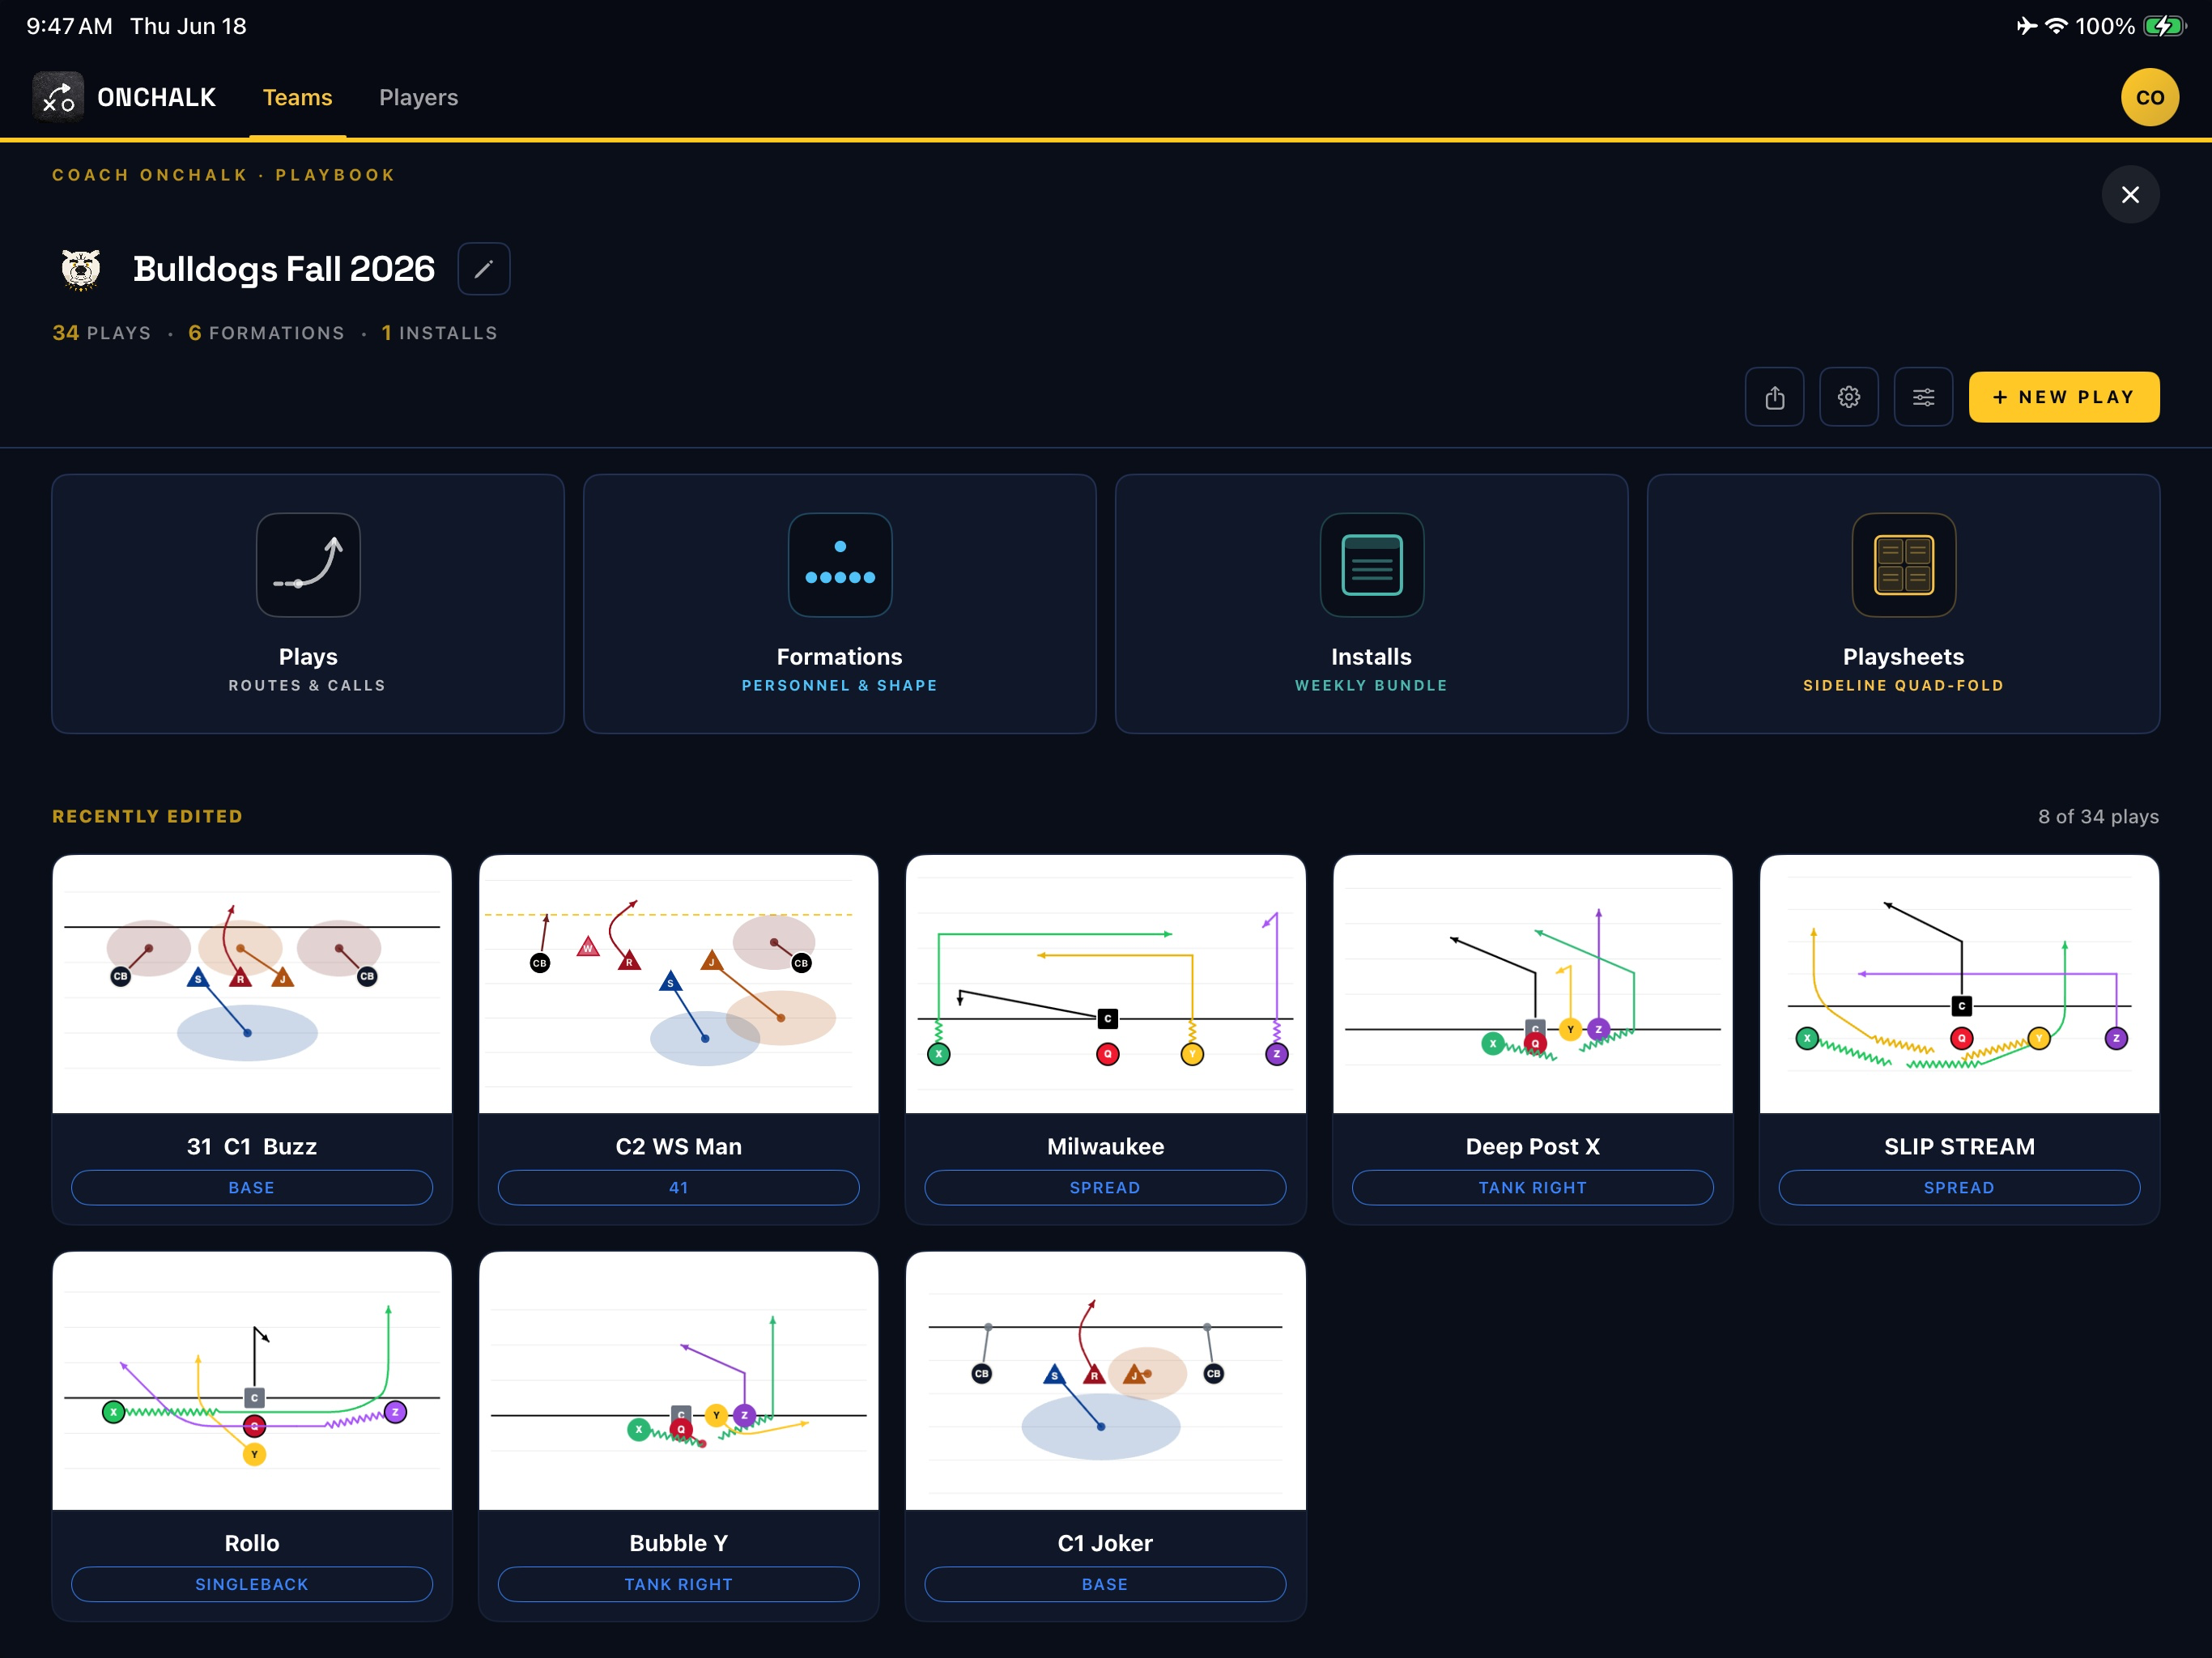Click the 6 FORMATIONS count
The height and width of the screenshot is (1658, 2212).
click(266, 333)
